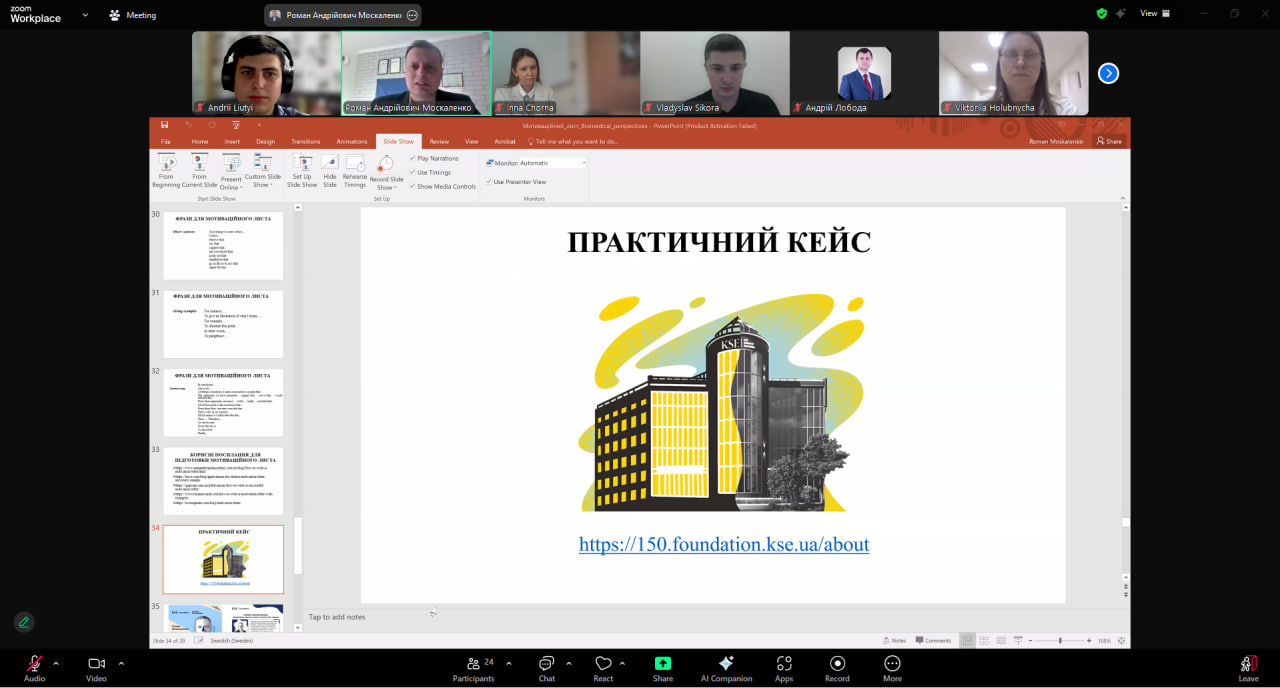Viewport: 1280px width, 688px height.
Task: Open Record Slide Show dropdown
Action: point(386,172)
